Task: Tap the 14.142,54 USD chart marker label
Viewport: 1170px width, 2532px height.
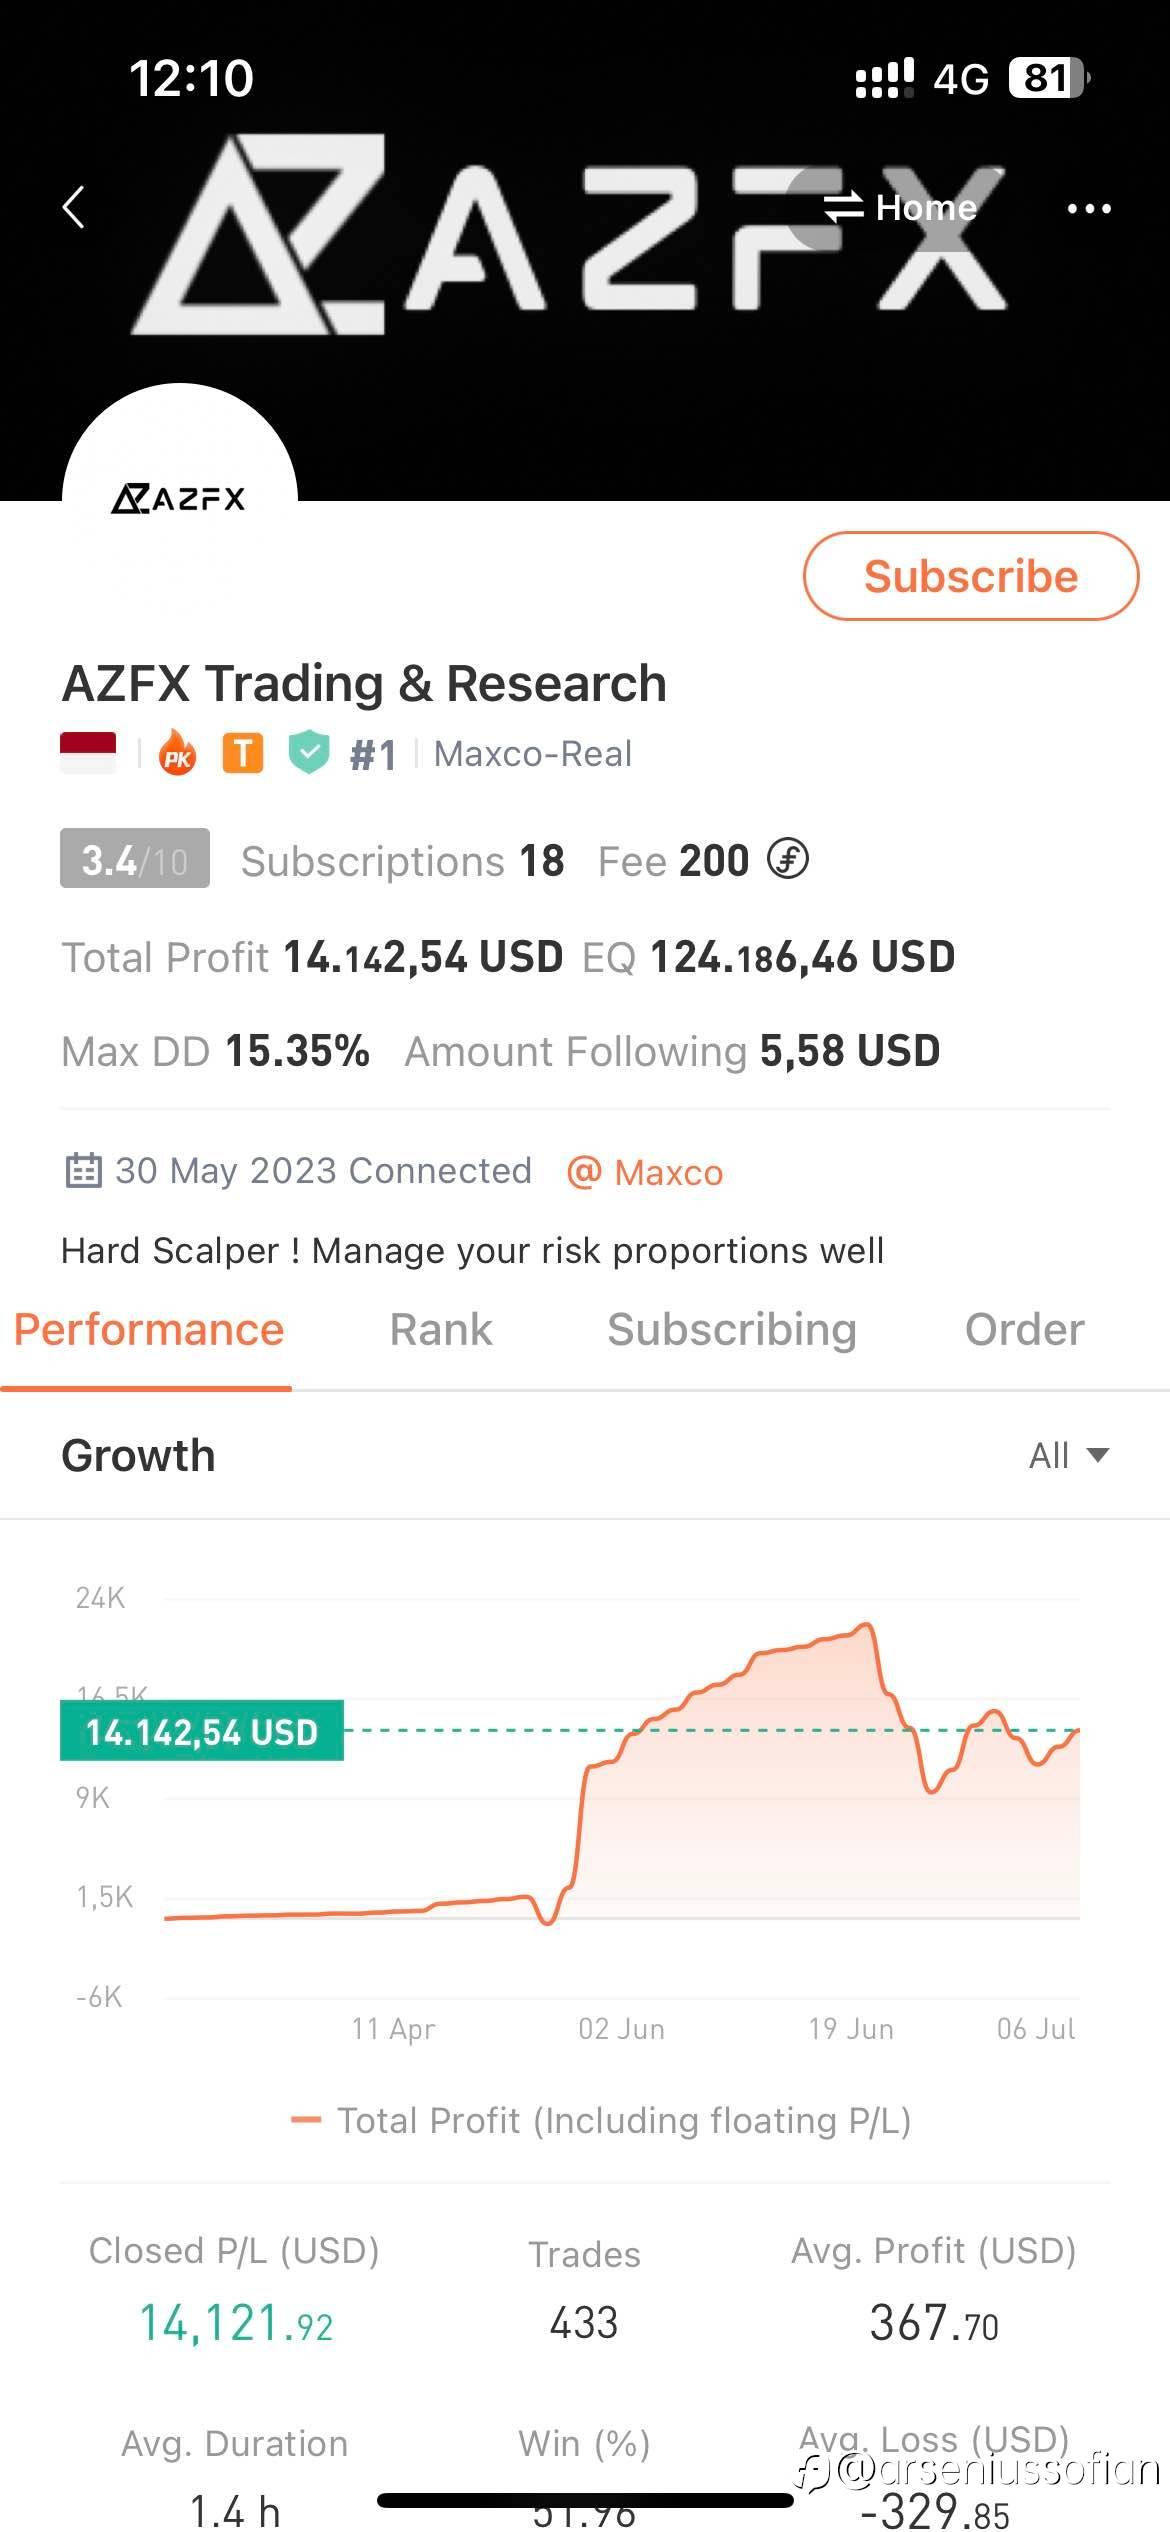Action: 202,1731
